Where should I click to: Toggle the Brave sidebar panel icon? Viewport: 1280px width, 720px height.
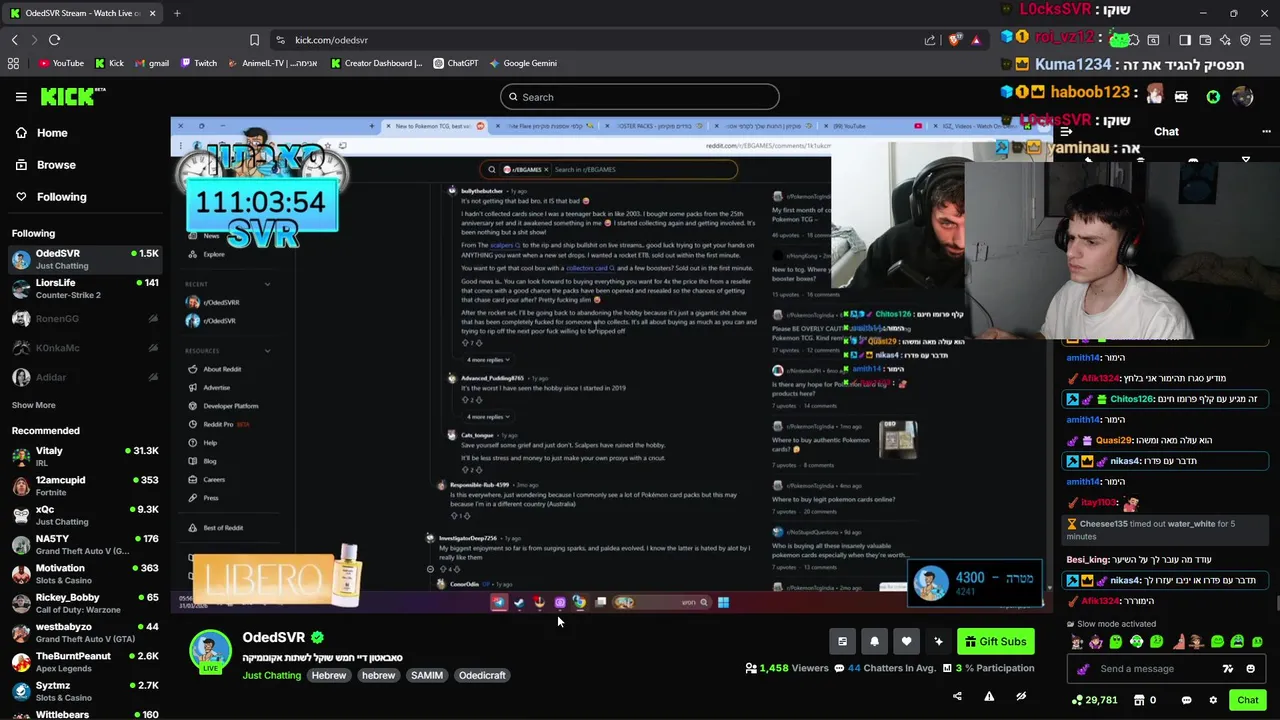coord(1185,40)
